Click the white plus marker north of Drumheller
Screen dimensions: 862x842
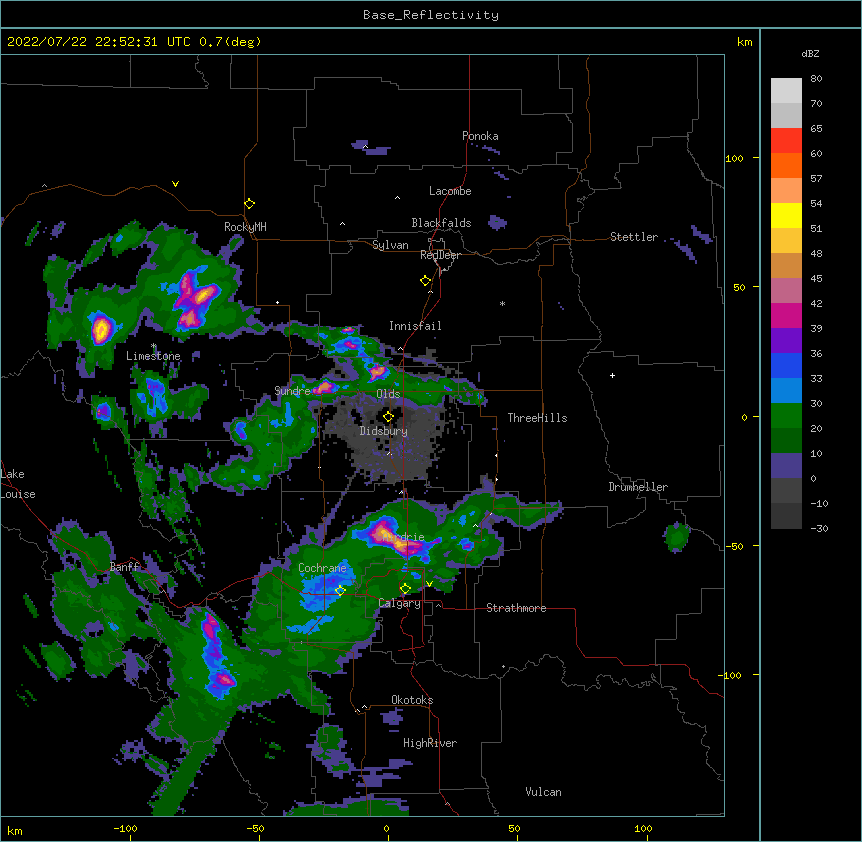click(x=612, y=375)
